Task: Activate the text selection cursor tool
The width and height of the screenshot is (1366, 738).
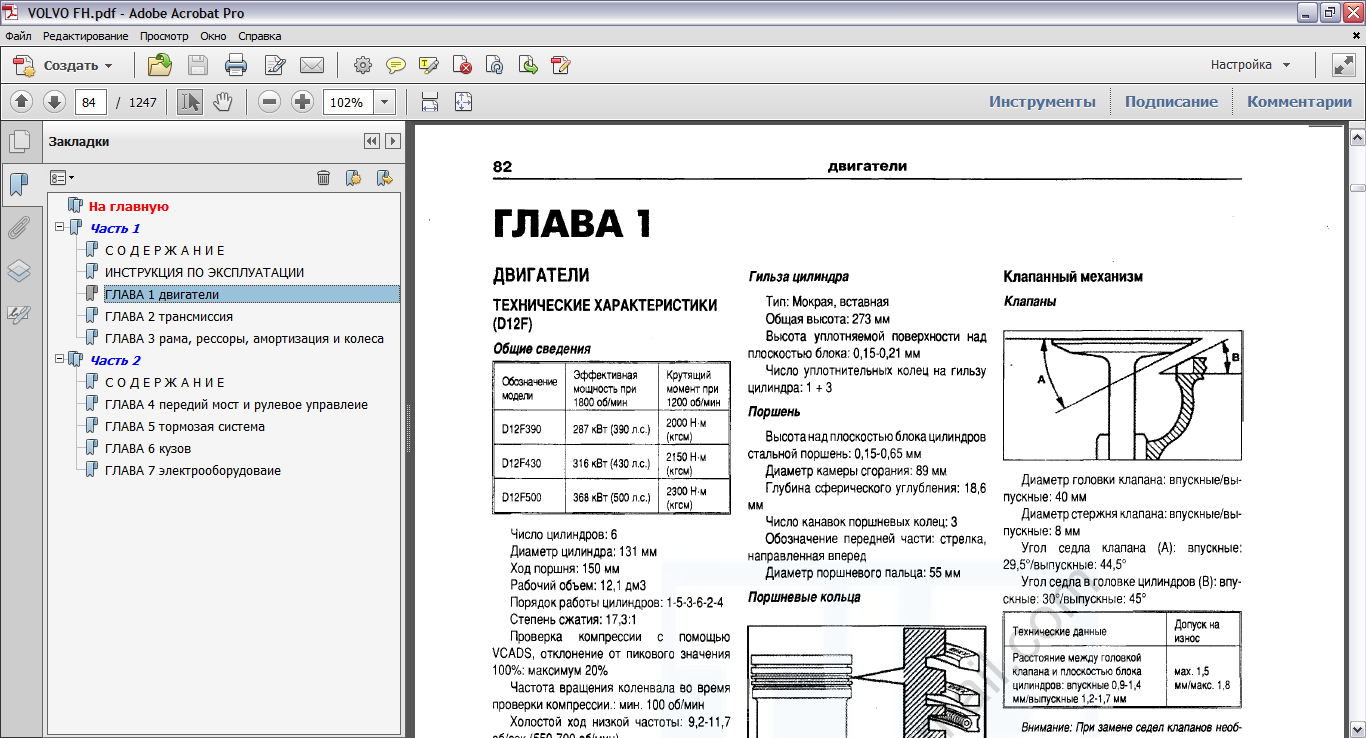Action: [x=189, y=101]
